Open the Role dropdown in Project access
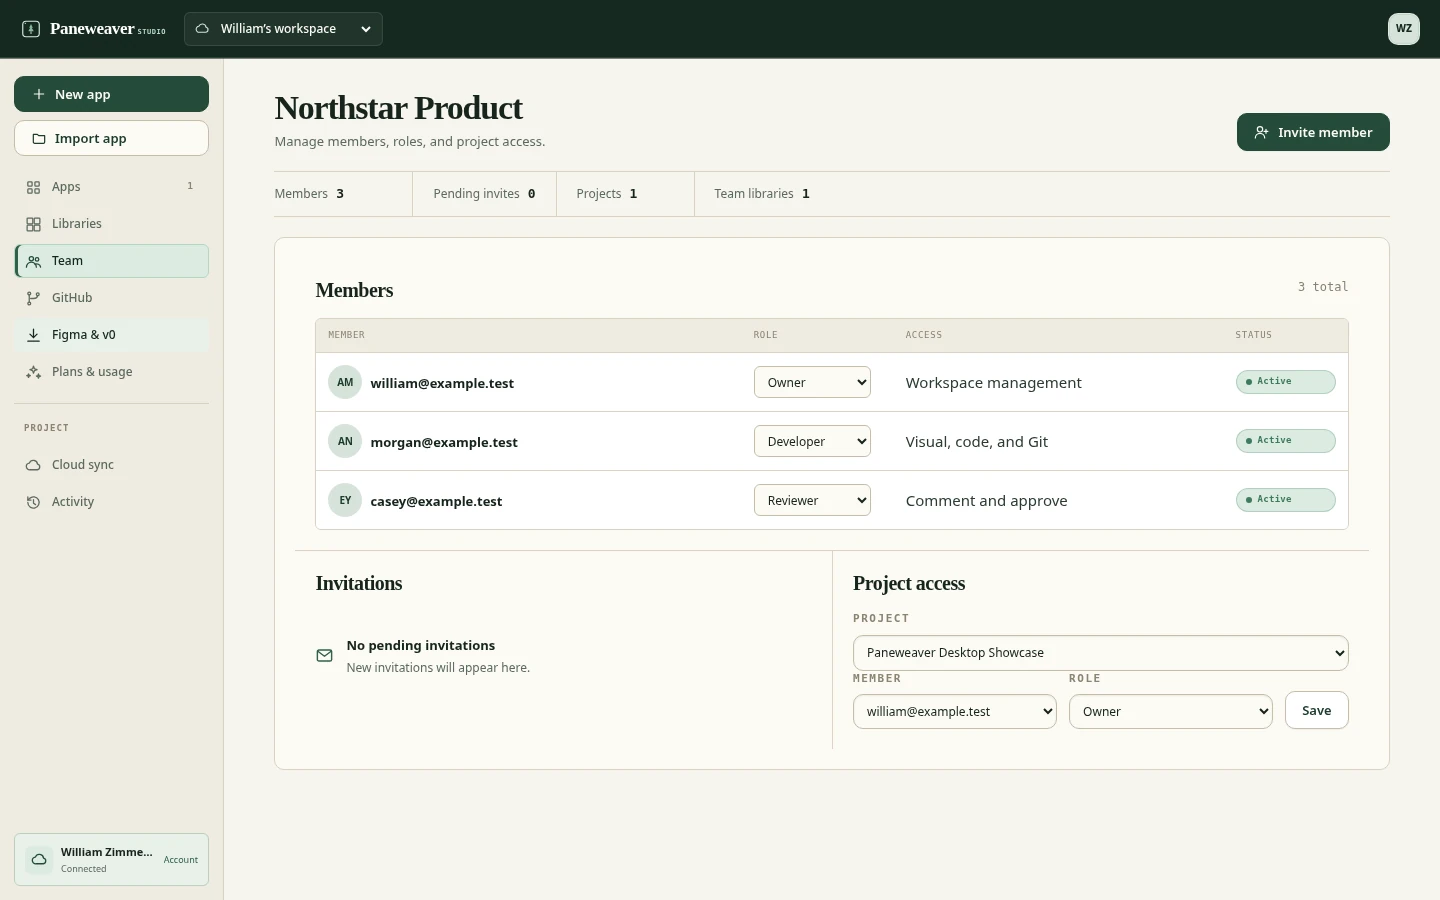This screenshot has height=900, width=1440. [1171, 712]
